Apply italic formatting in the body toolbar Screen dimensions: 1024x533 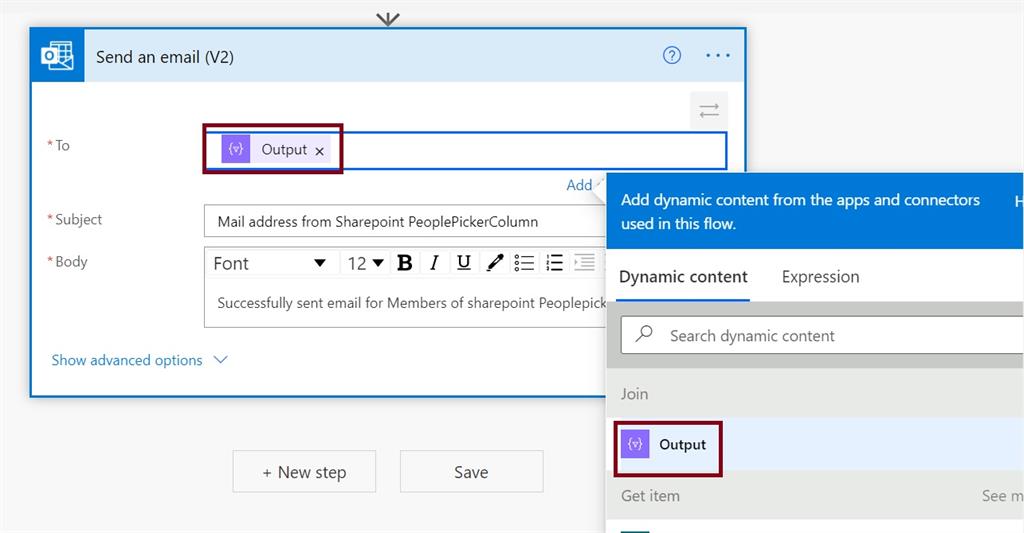pyautogui.click(x=434, y=263)
